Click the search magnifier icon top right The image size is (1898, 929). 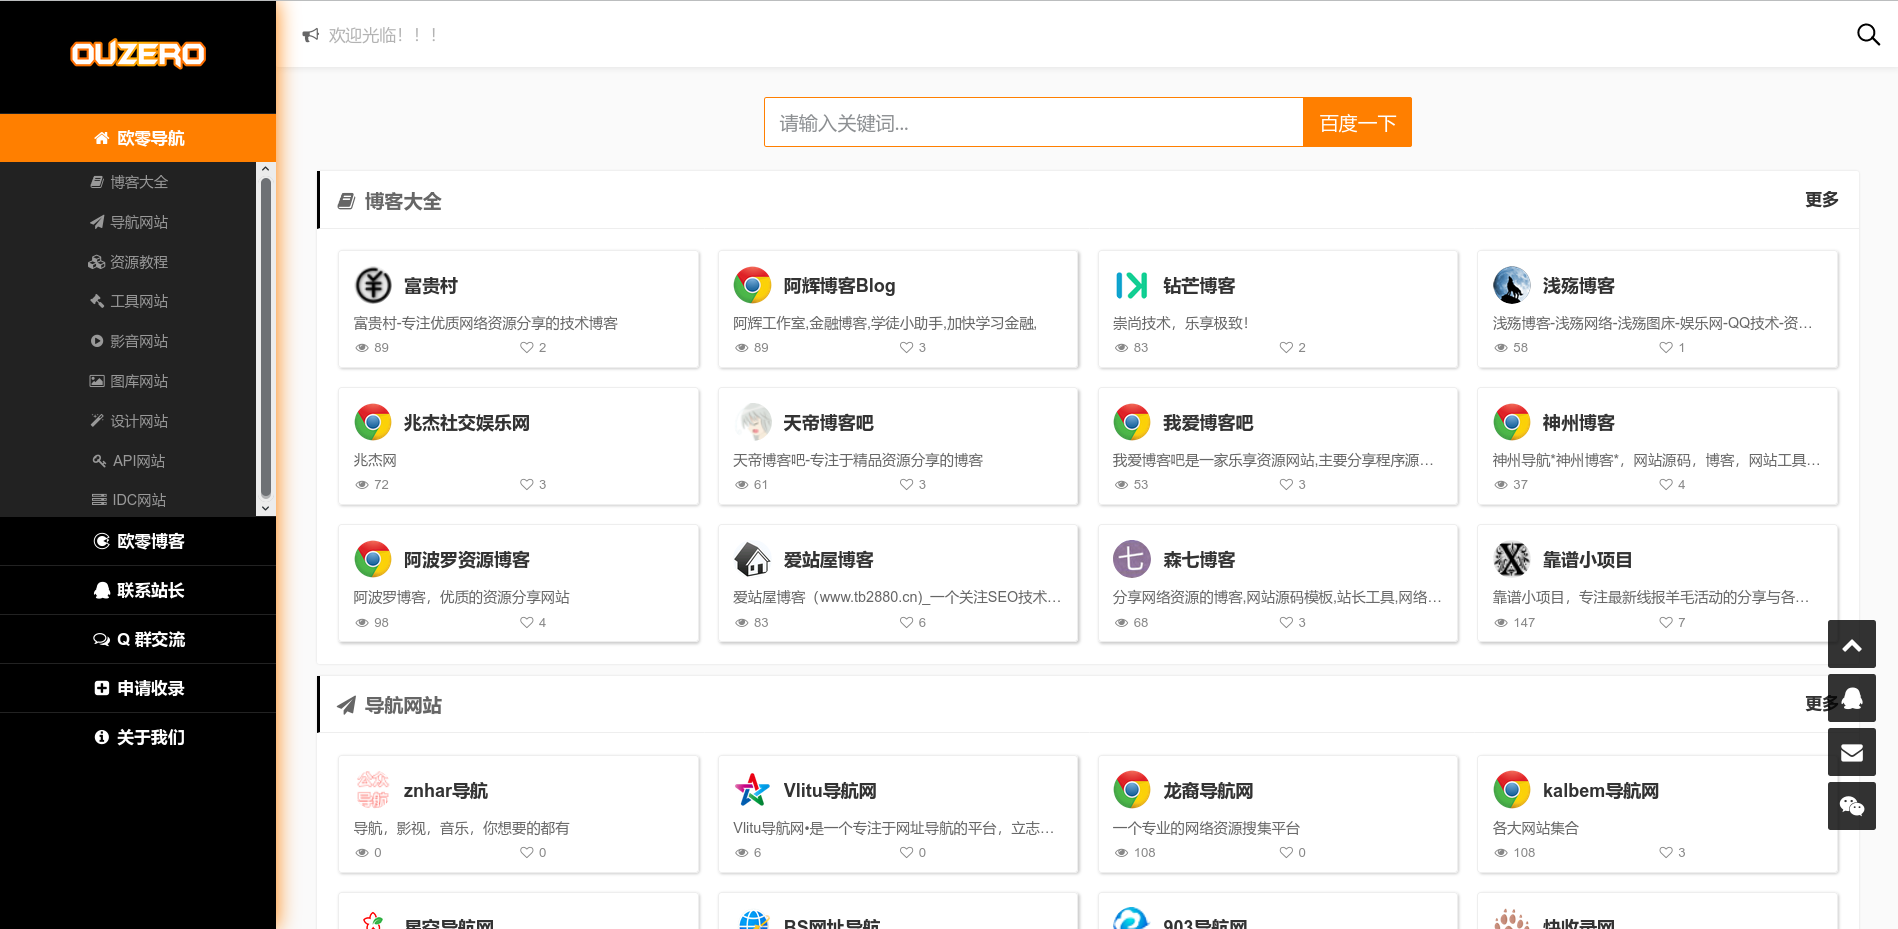point(1868,34)
